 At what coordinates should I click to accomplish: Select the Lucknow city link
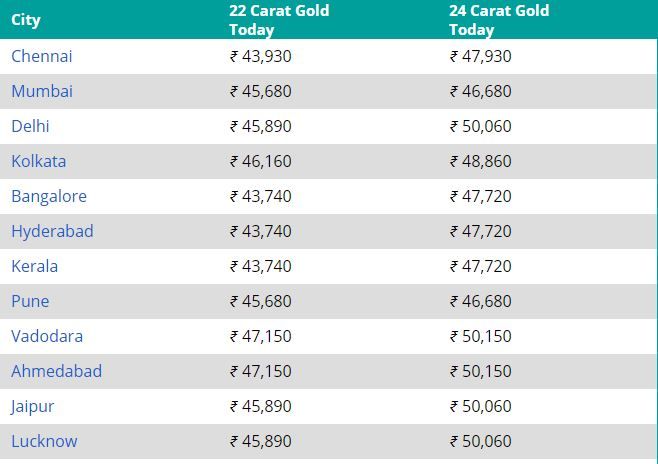pyautogui.click(x=44, y=441)
